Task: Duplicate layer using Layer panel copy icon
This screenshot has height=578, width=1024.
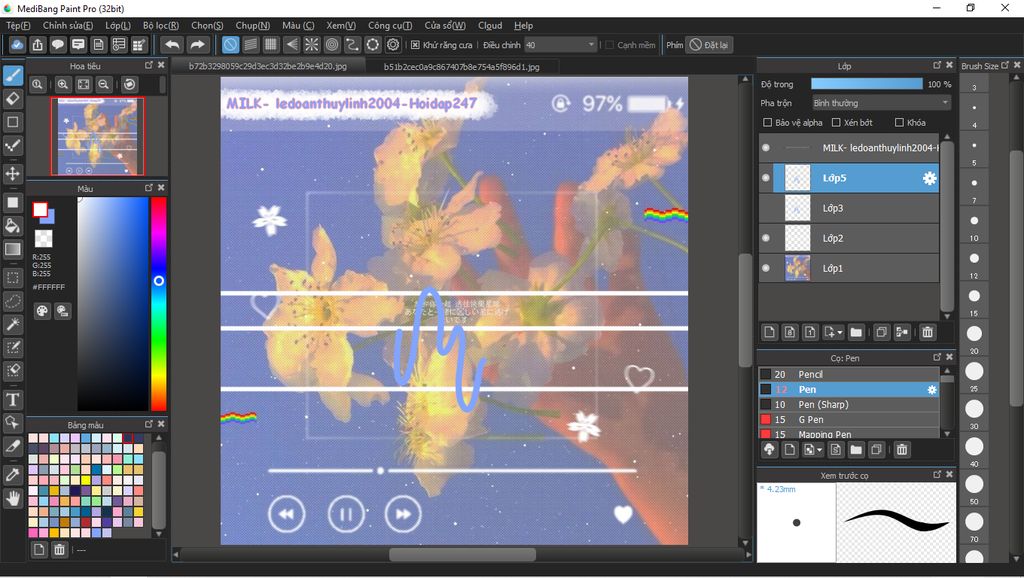Action: (x=881, y=332)
